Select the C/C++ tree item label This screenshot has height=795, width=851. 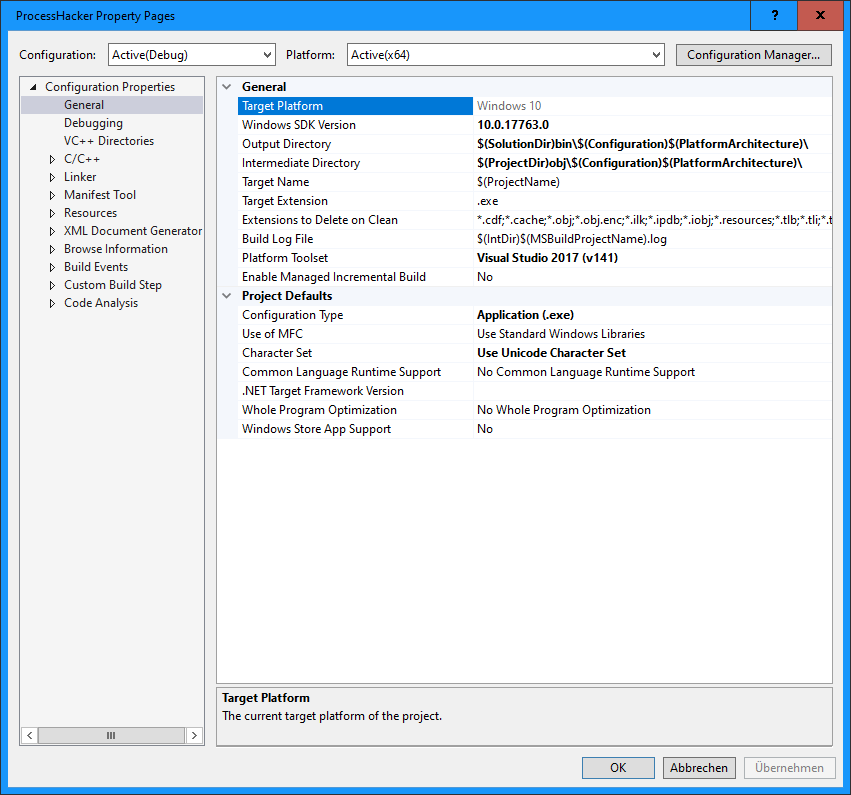(x=82, y=158)
